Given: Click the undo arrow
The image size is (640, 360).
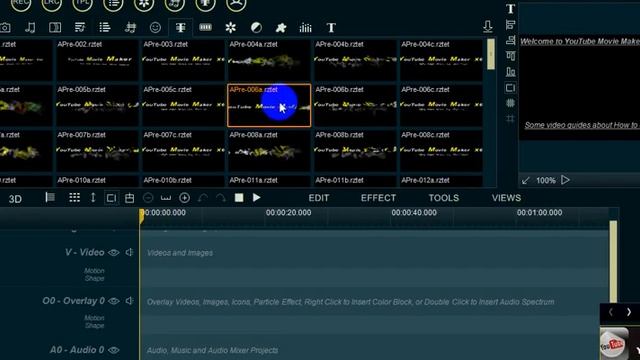Looking at the screenshot, I should (x=202, y=198).
